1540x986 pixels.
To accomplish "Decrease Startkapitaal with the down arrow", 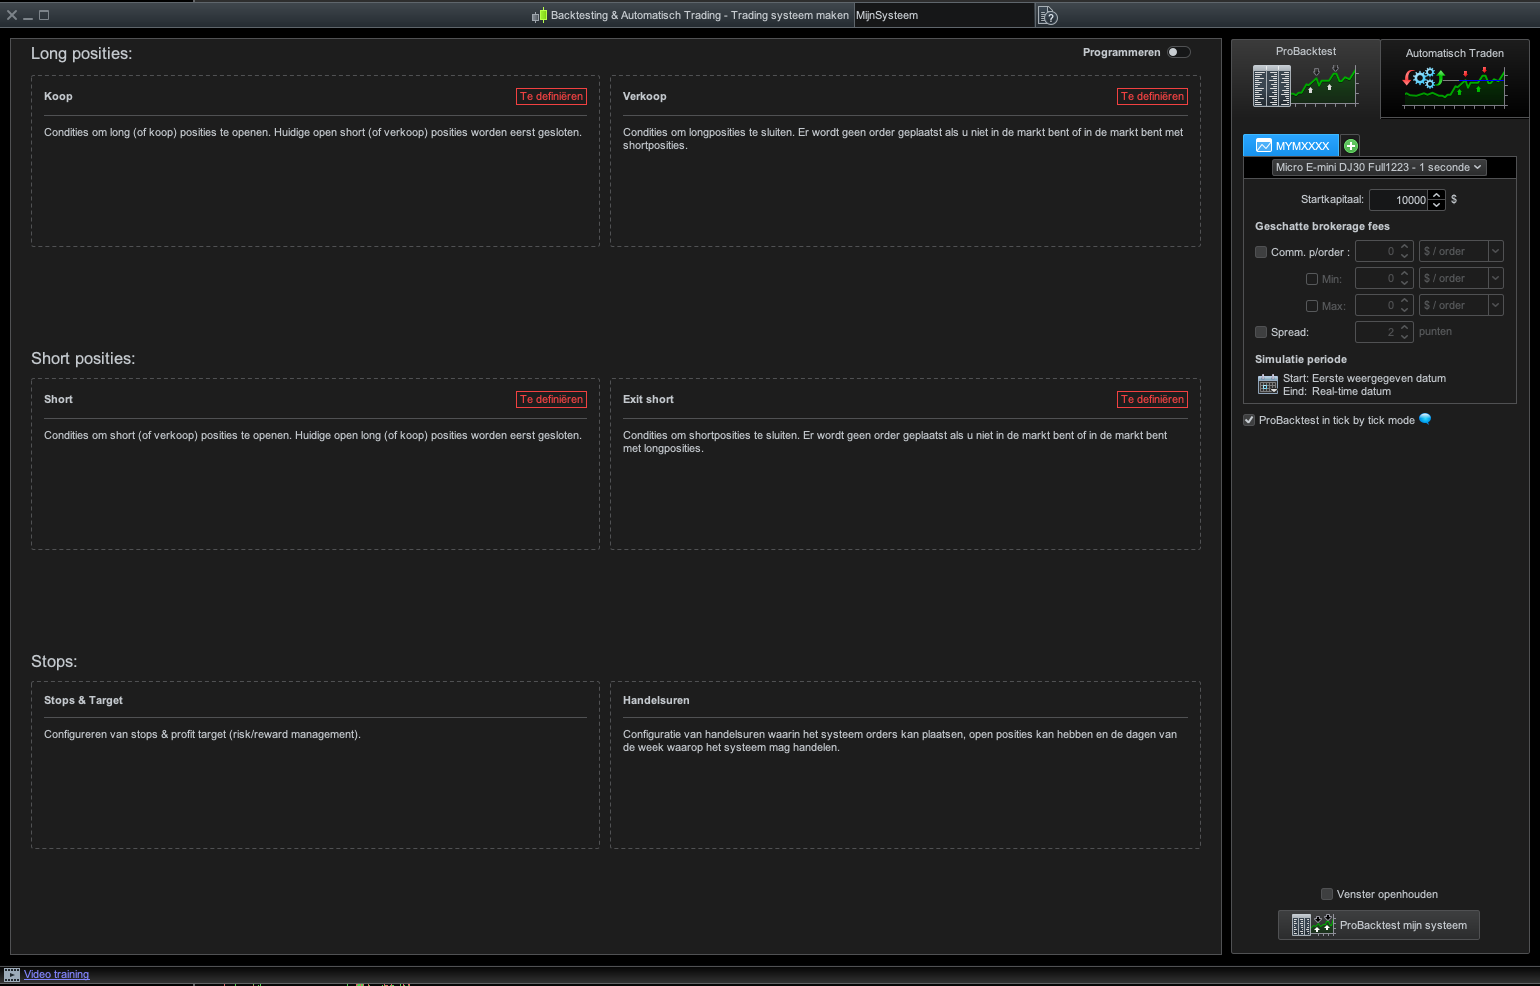I will click(1437, 205).
